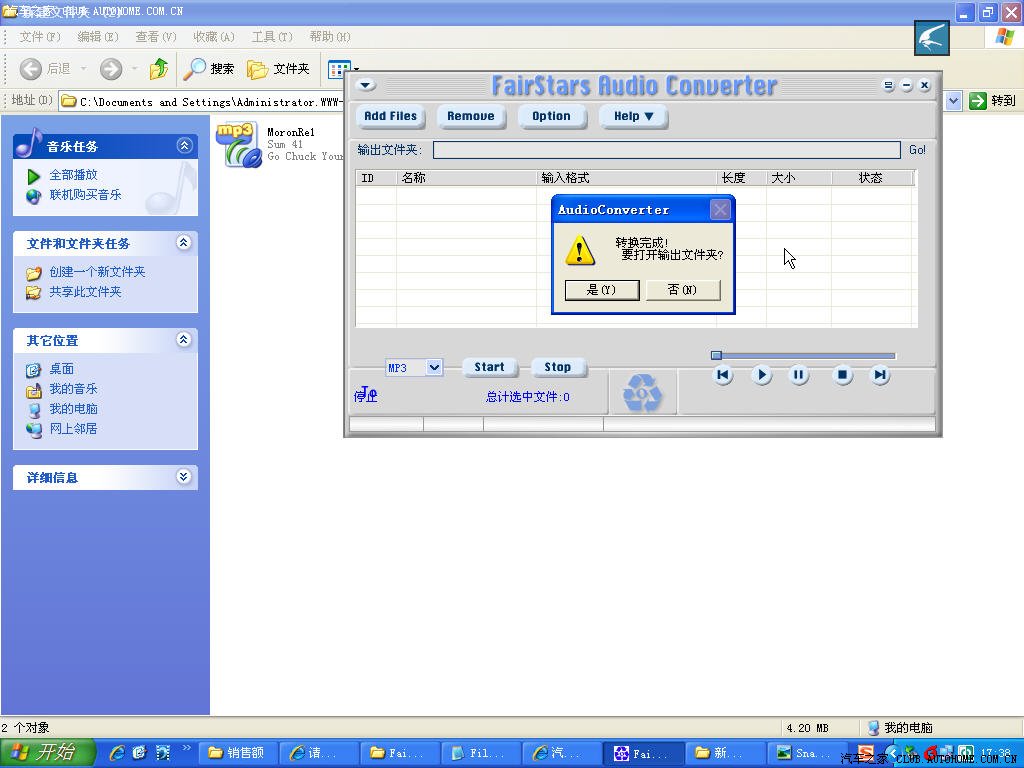Play the selected audio track
The image size is (1024, 768).
tap(761, 375)
